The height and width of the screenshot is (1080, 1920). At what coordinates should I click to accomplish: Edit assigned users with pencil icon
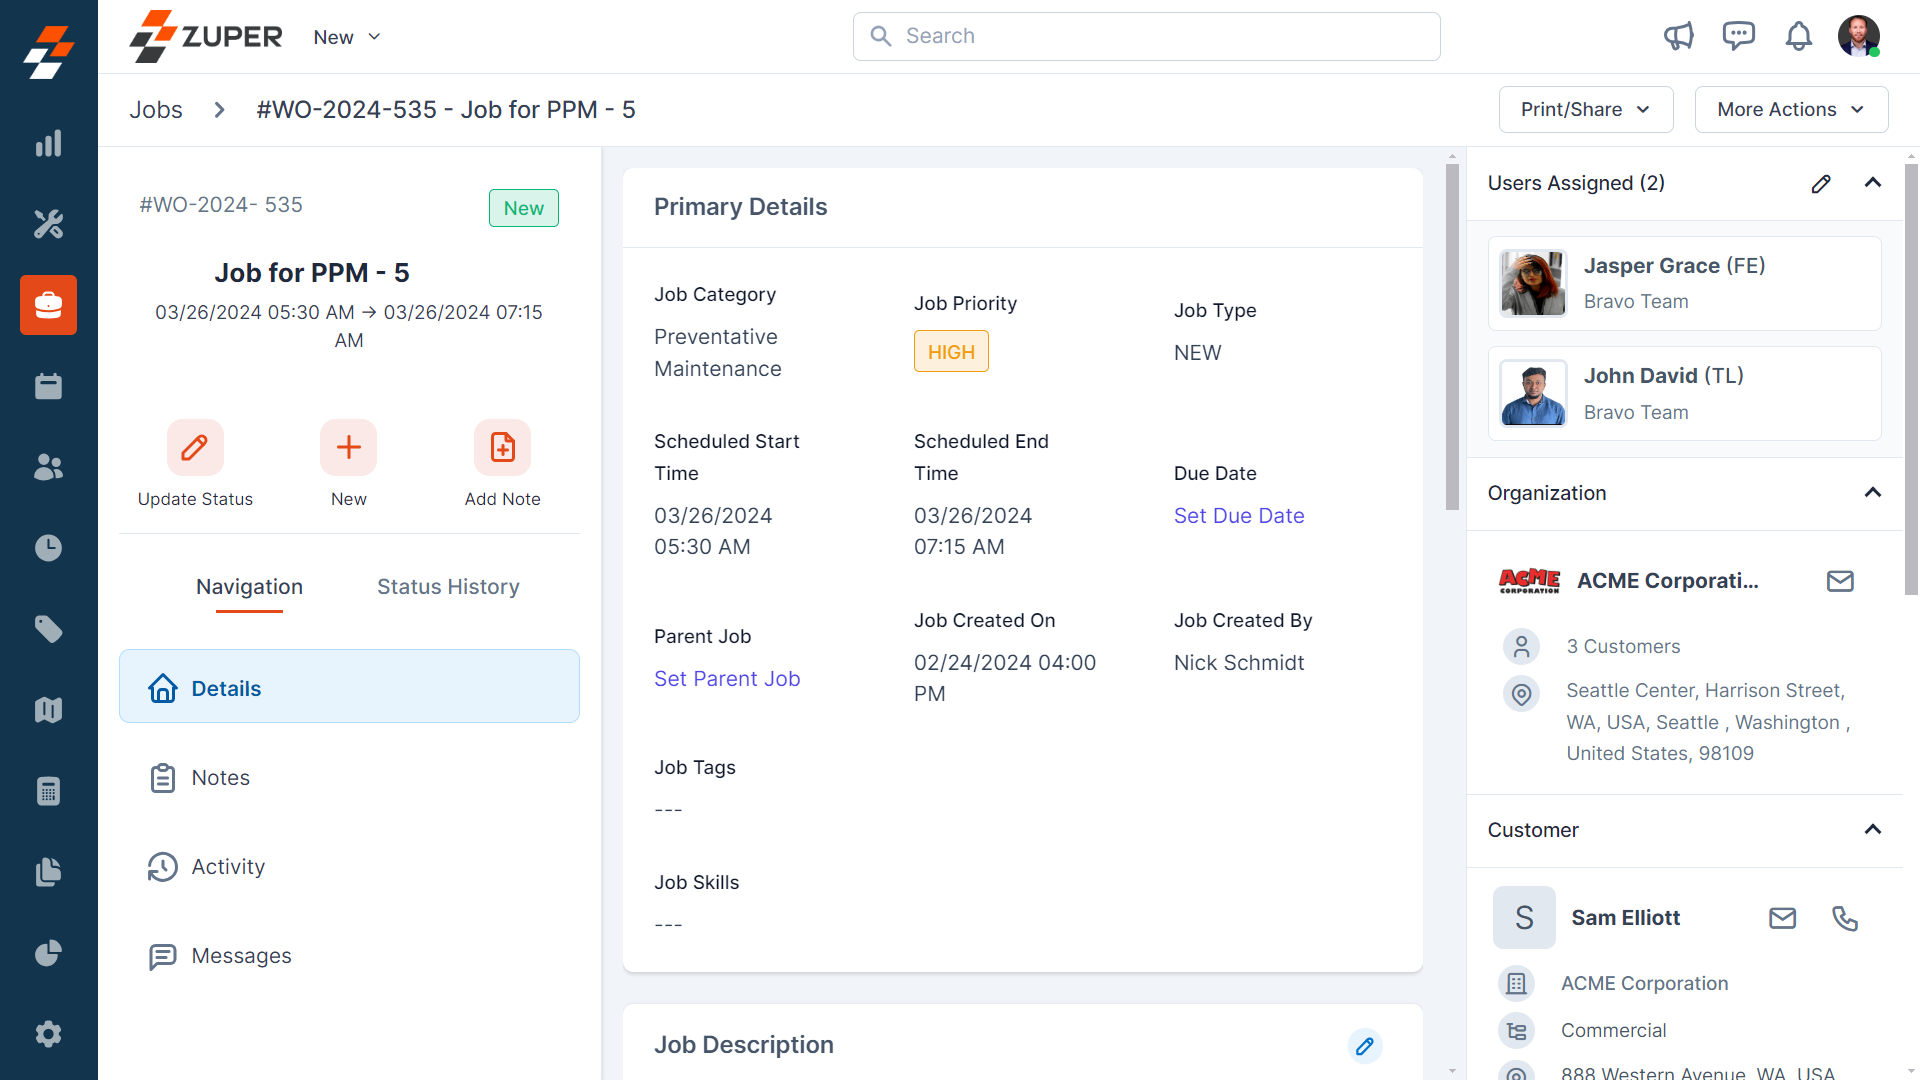[x=1821, y=183]
